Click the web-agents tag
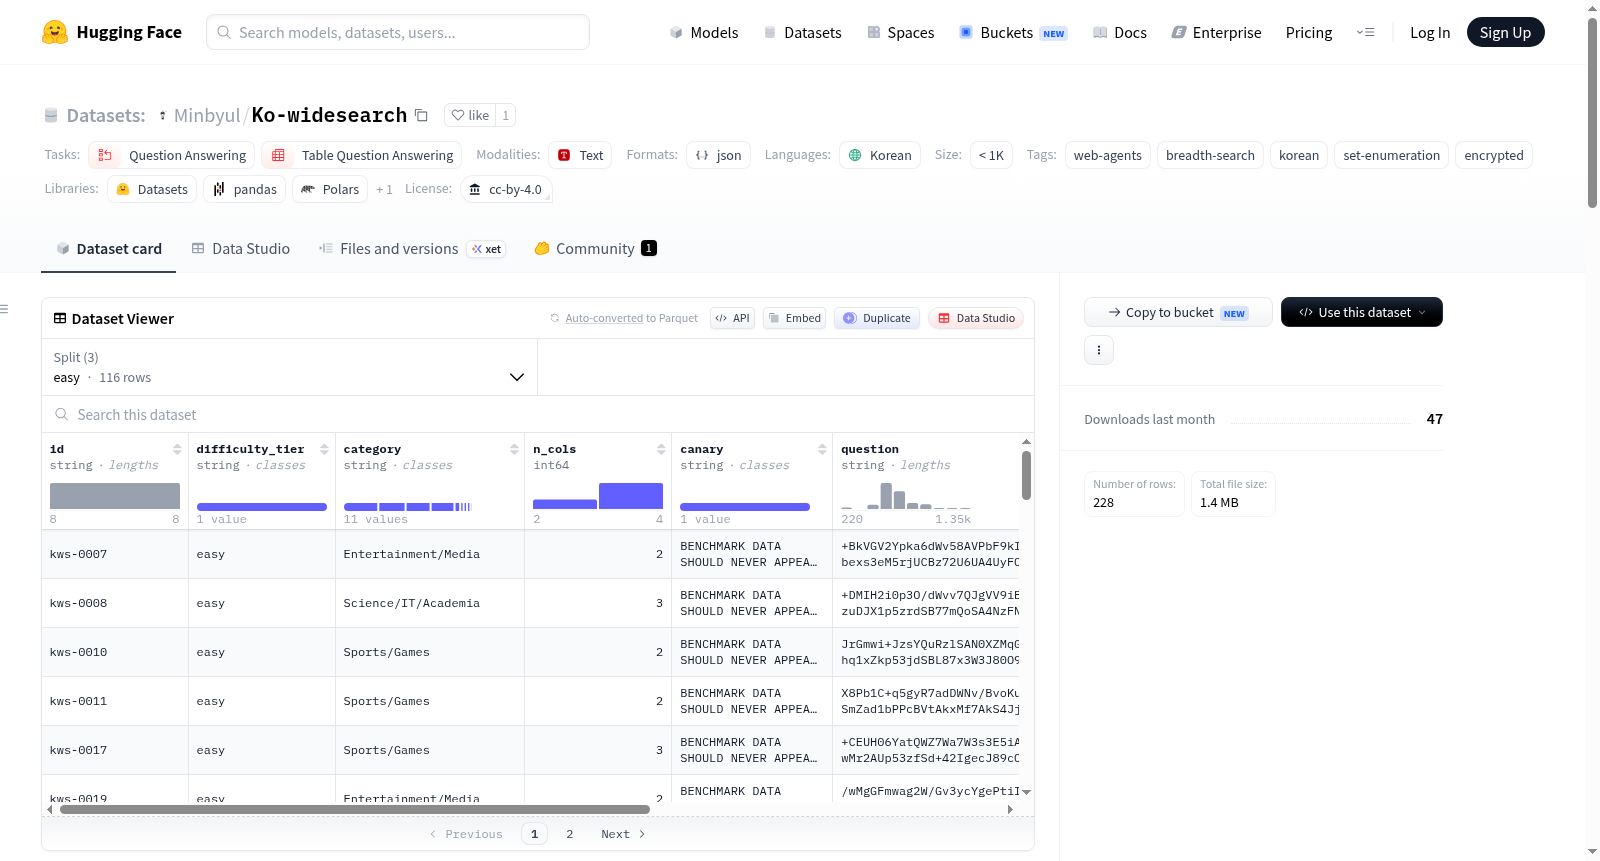The width and height of the screenshot is (1600, 861). (x=1107, y=155)
